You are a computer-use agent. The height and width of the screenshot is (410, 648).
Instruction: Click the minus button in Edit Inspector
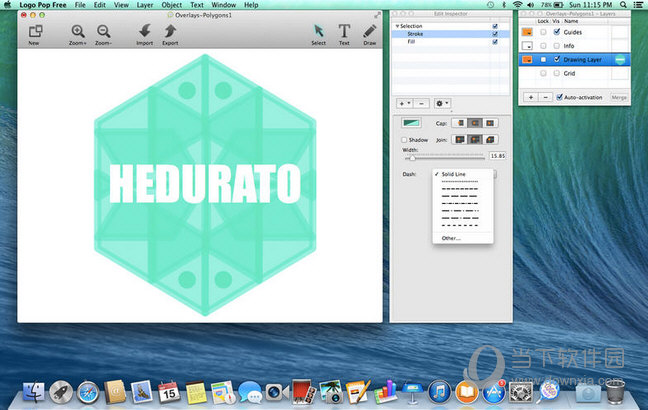tap(421, 103)
